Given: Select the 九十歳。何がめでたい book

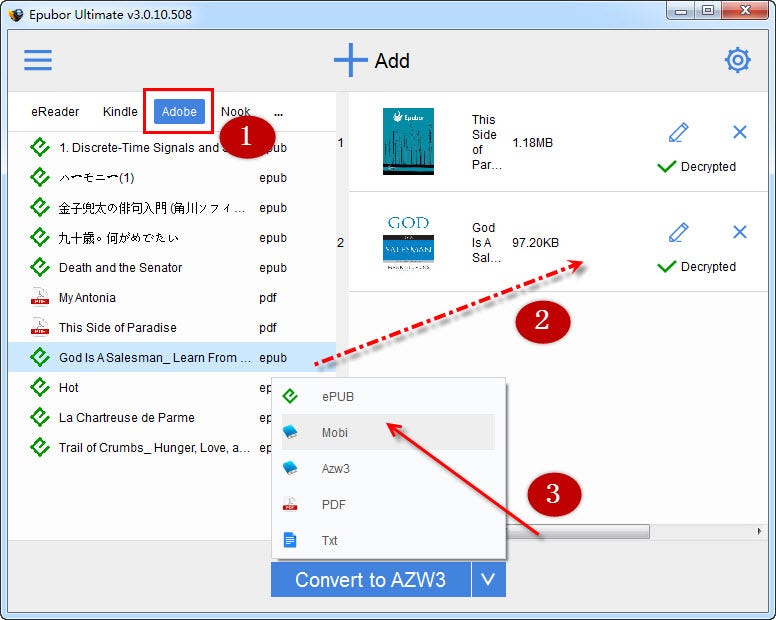Looking at the screenshot, I should (x=172, y=238).
